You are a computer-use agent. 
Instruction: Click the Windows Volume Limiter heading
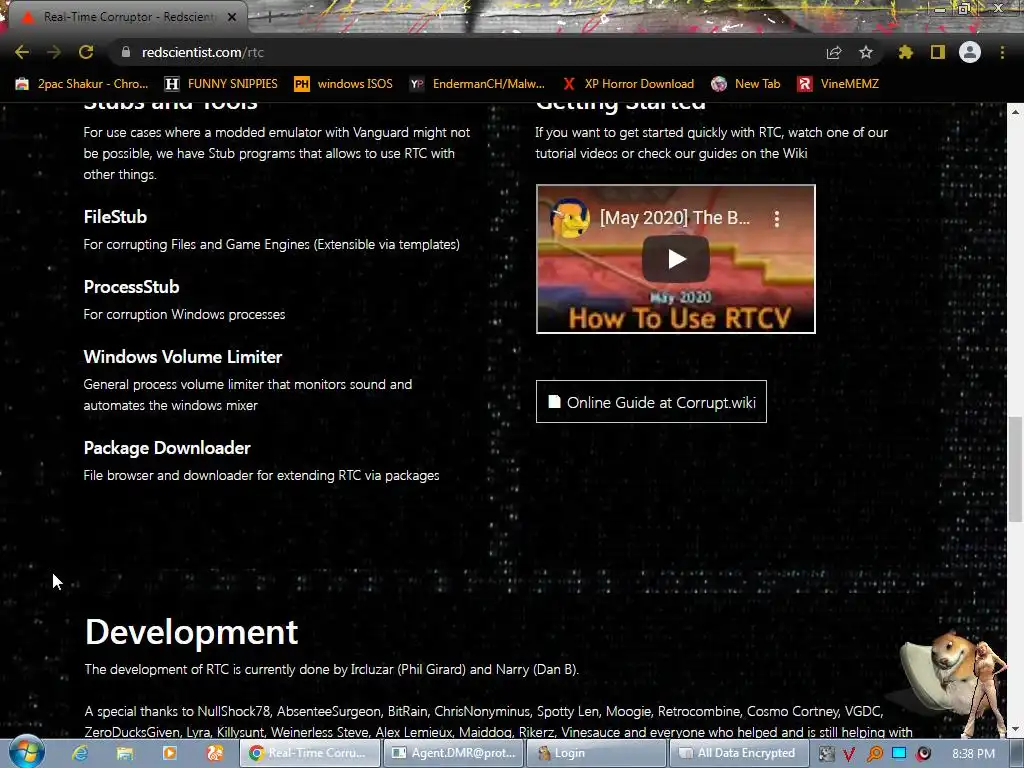pyautogui.click(x=183, y=357)
